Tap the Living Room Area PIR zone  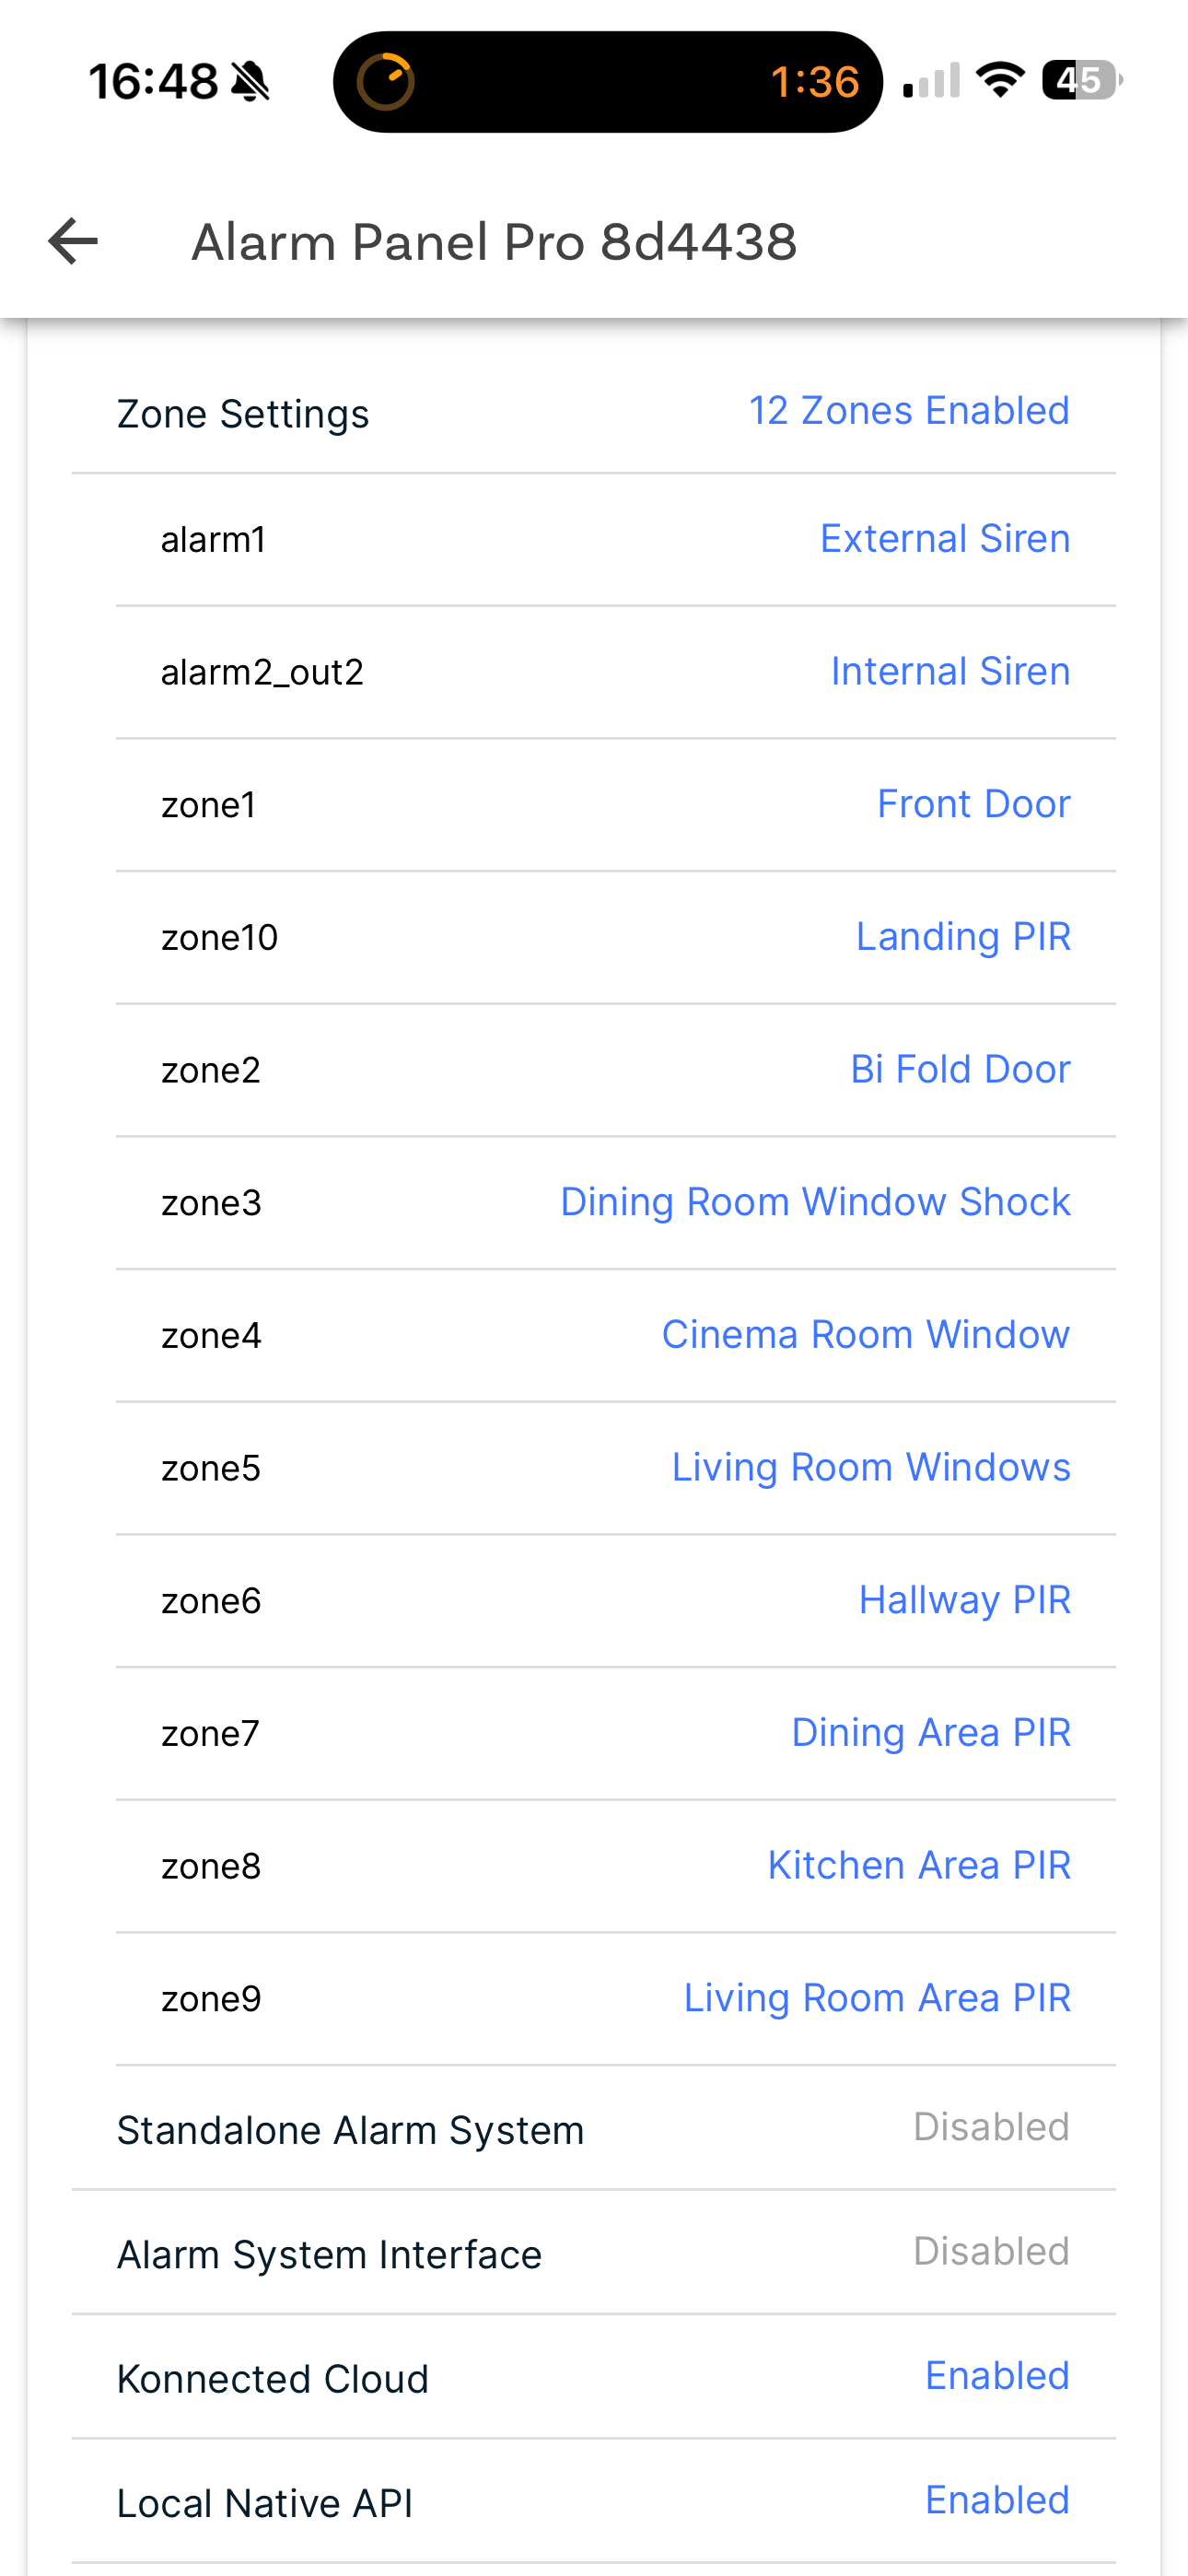(x=876, y=1998)
